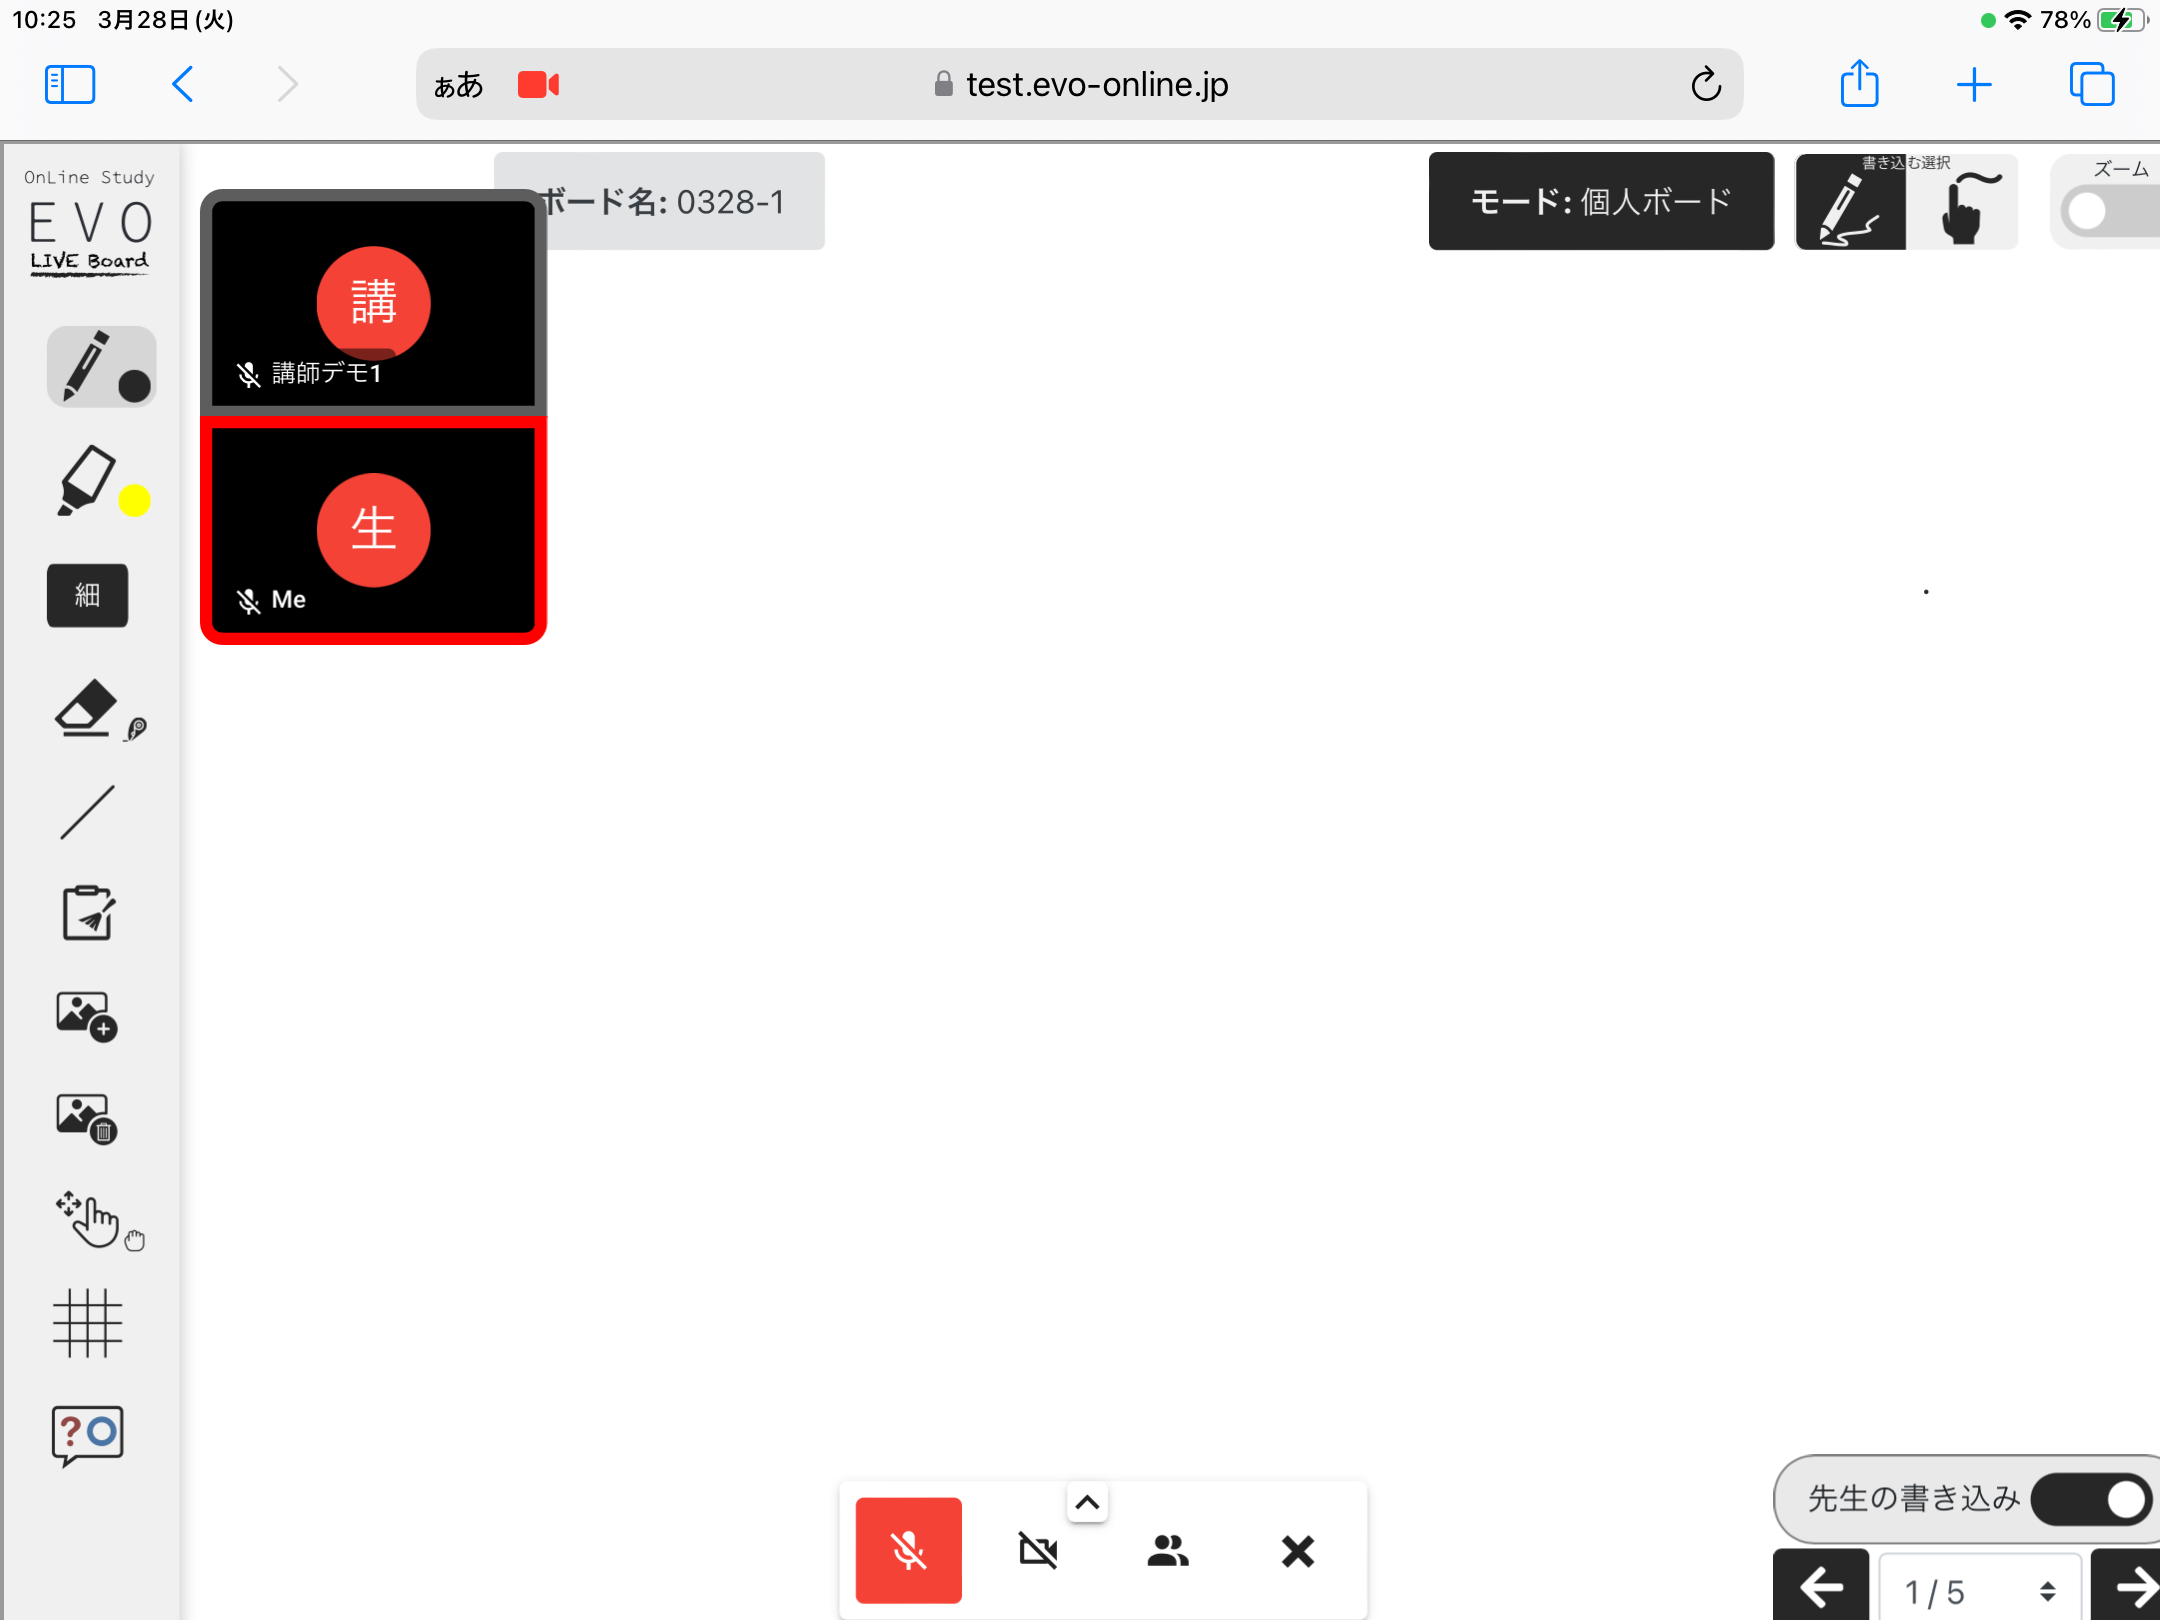Open Safari sidebar

tap(70, 84)
